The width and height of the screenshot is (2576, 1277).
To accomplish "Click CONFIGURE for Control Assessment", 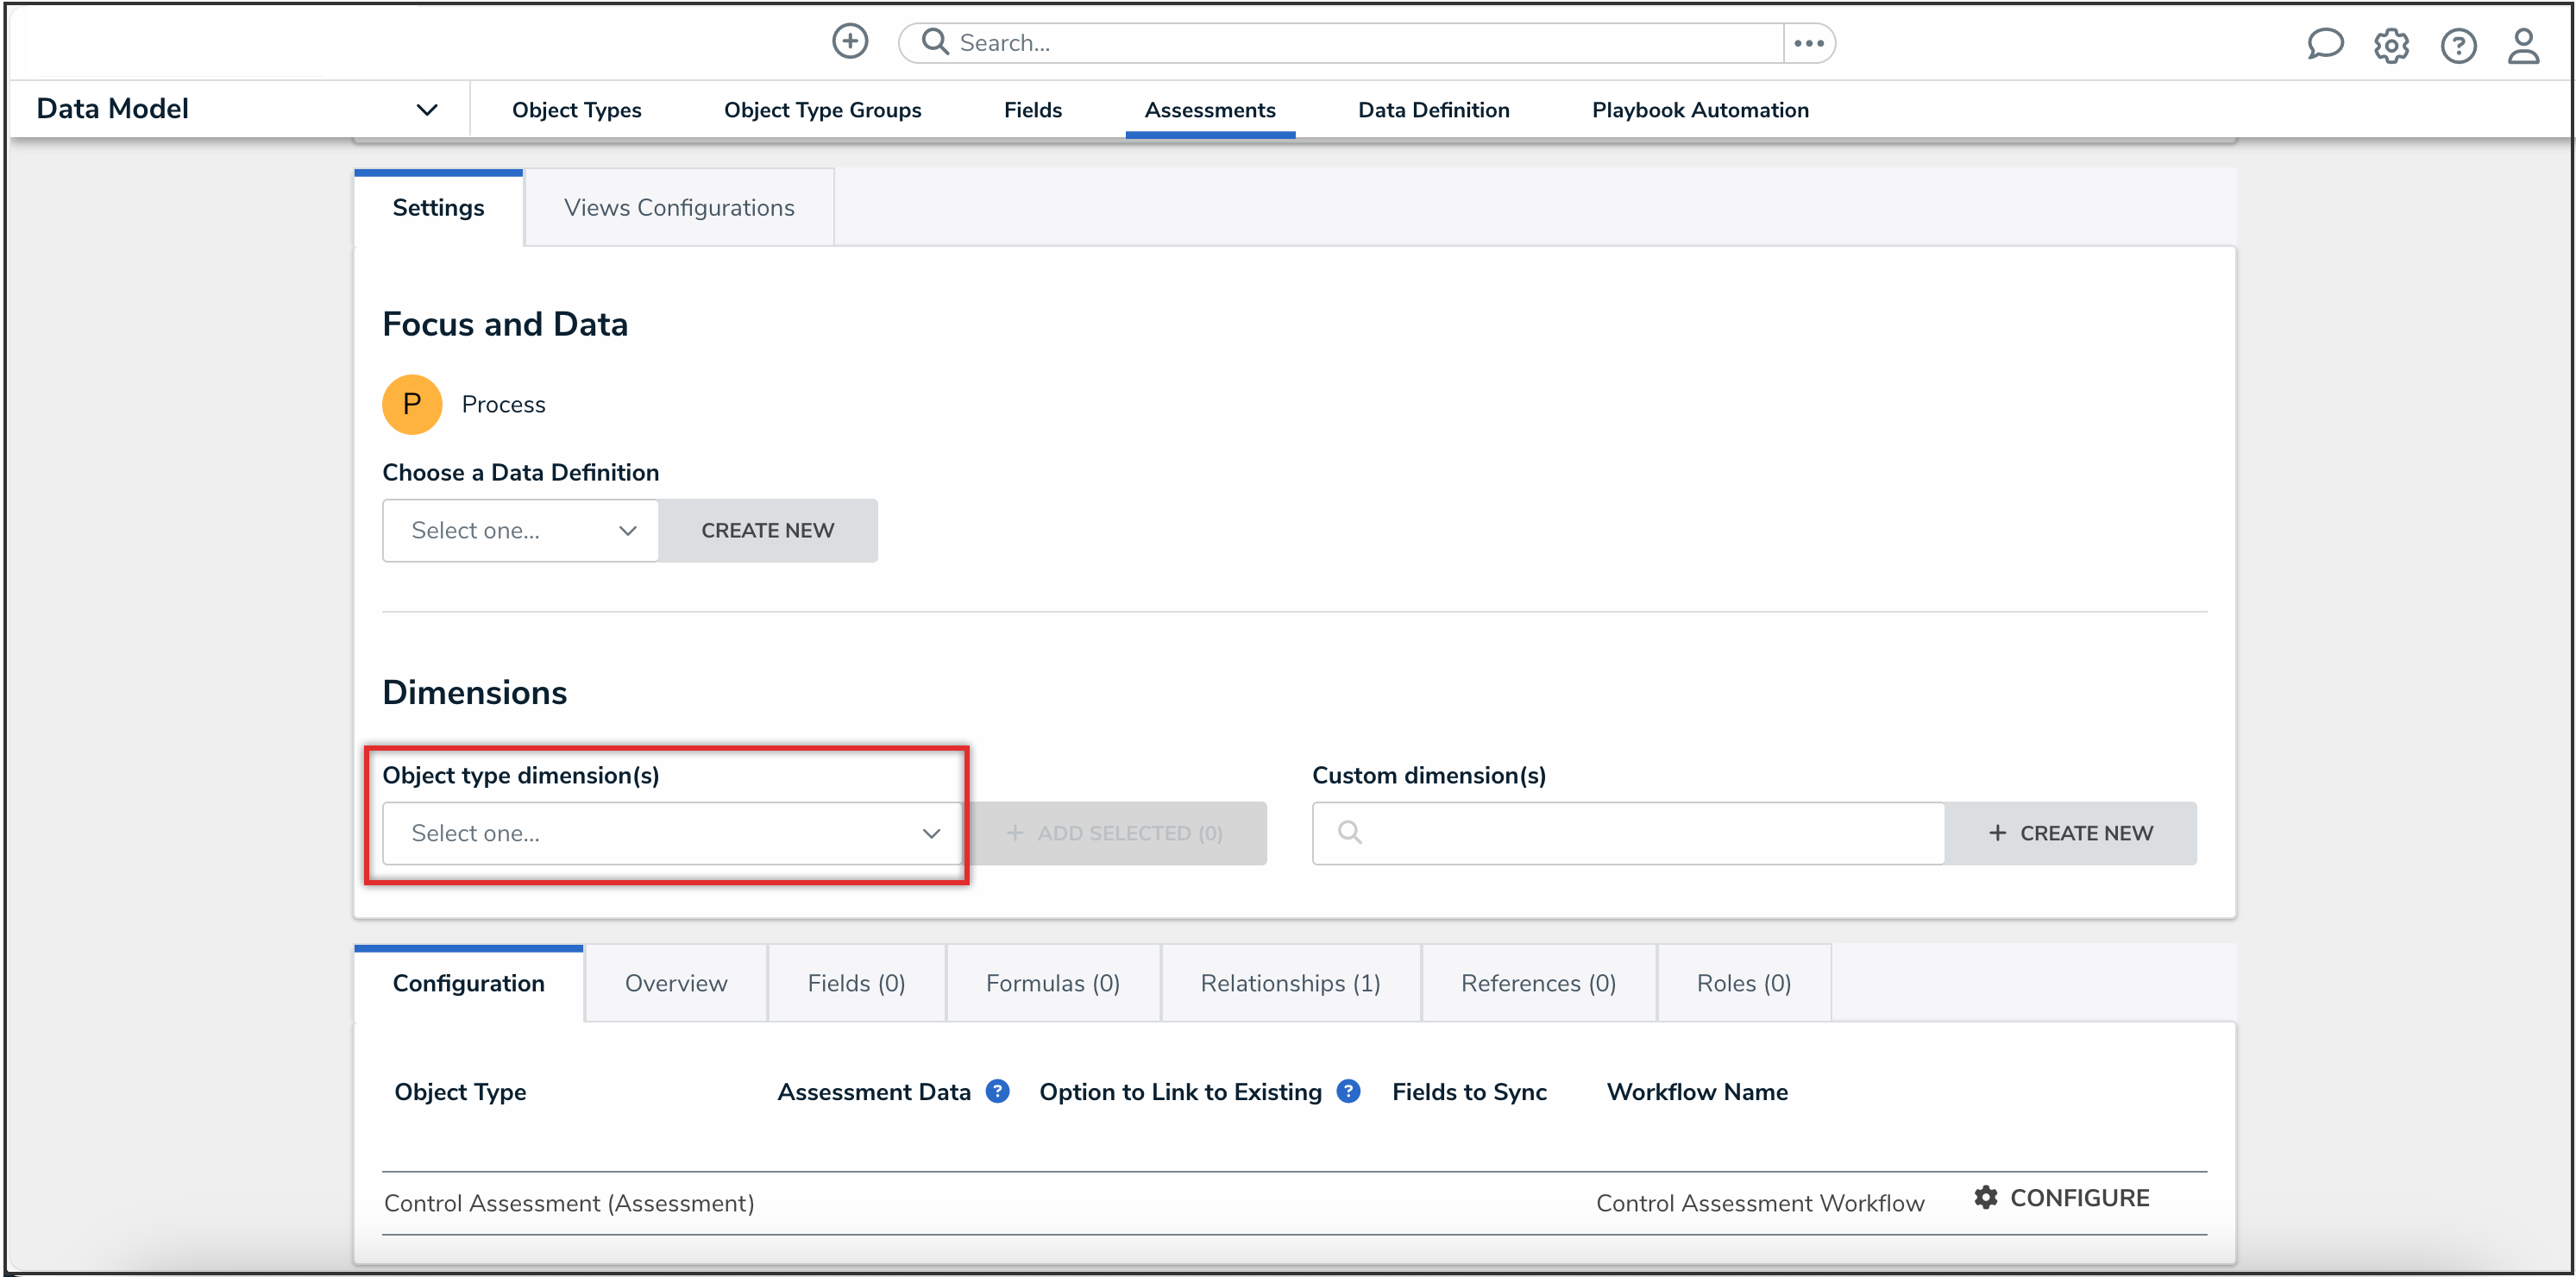I will click(2062, 1198).
